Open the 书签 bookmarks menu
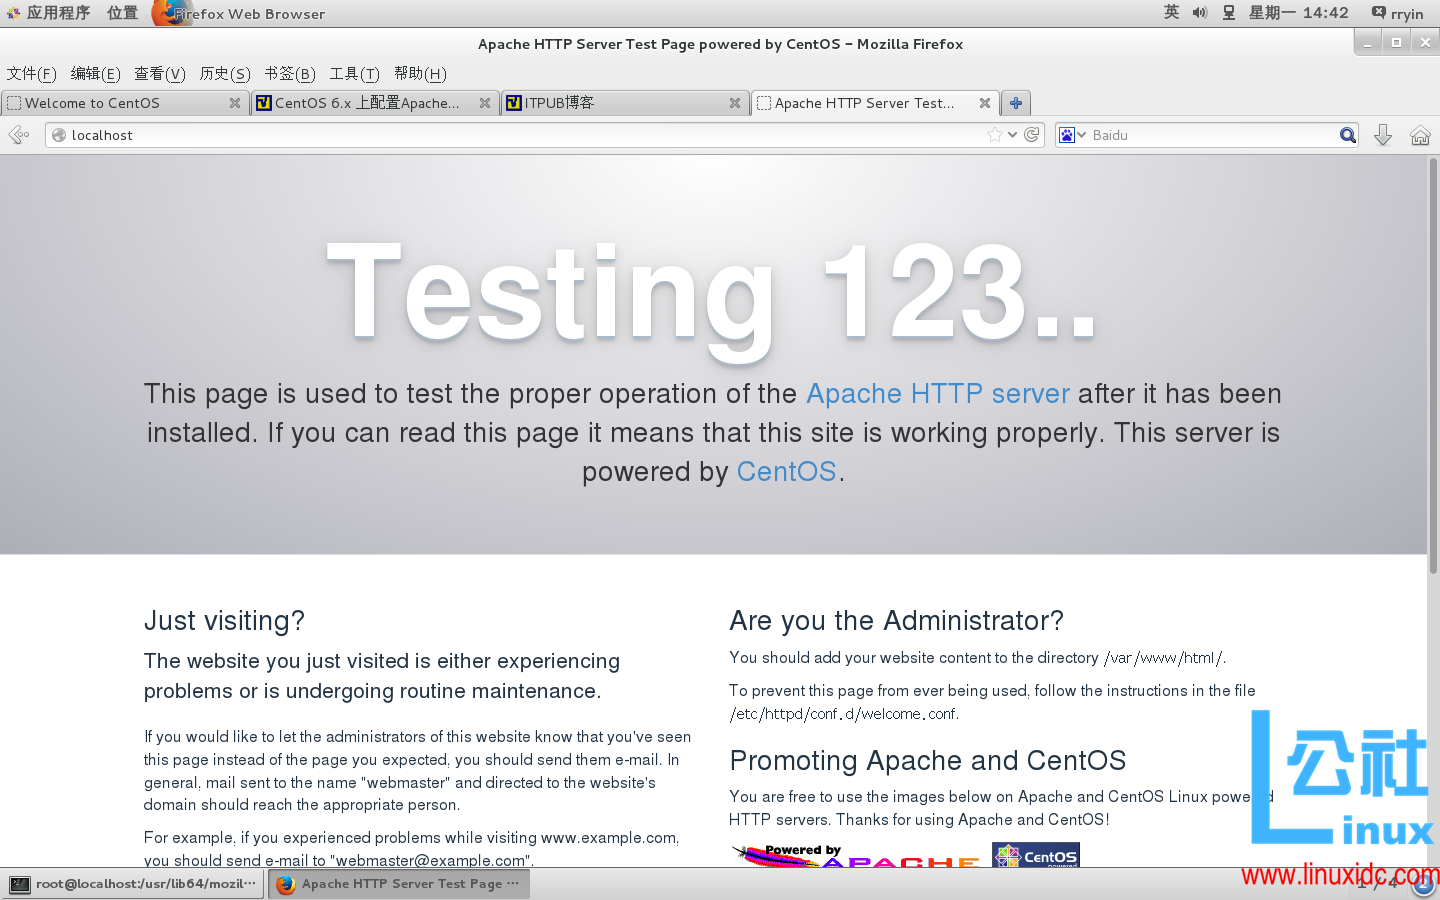1440x900 pixels. coord(289,74)
